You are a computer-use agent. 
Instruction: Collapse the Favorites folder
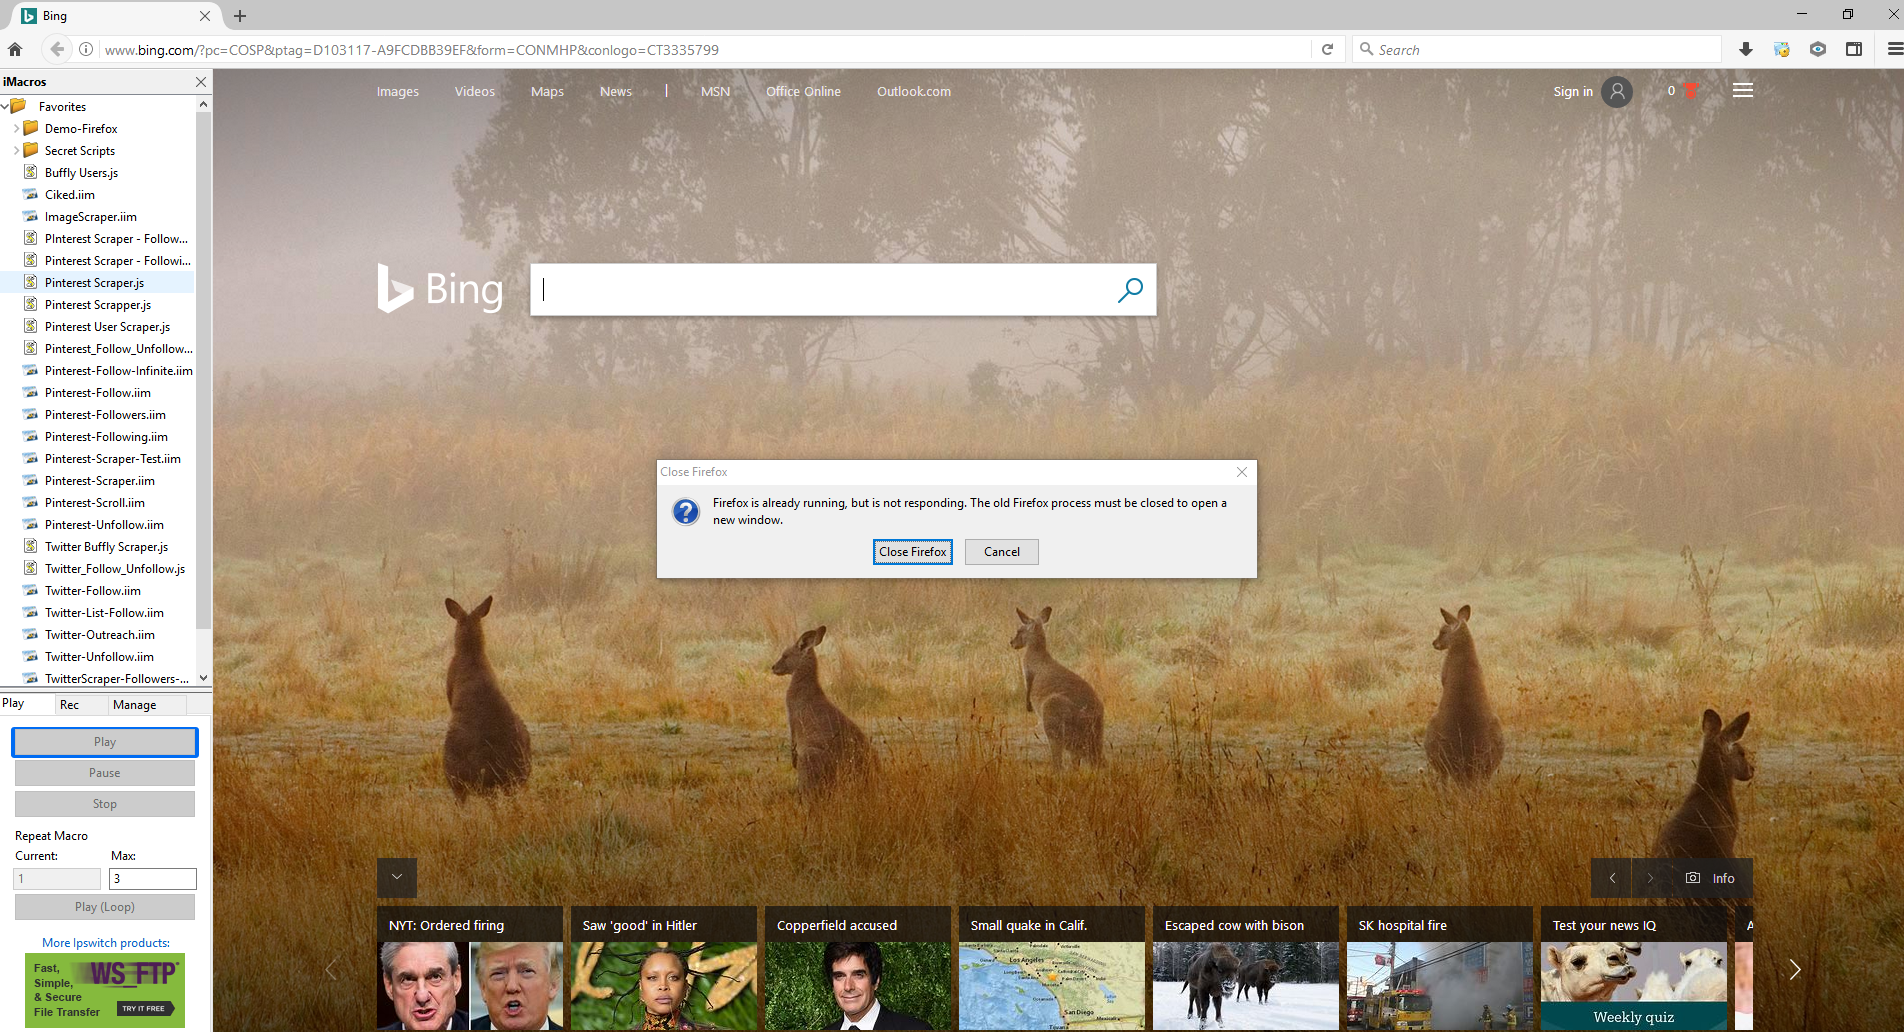click(x=6, y=106)
